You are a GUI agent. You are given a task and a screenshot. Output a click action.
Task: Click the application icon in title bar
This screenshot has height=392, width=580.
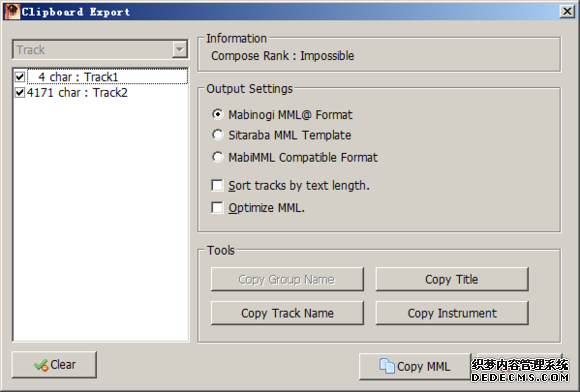click(x=12, y=12)
